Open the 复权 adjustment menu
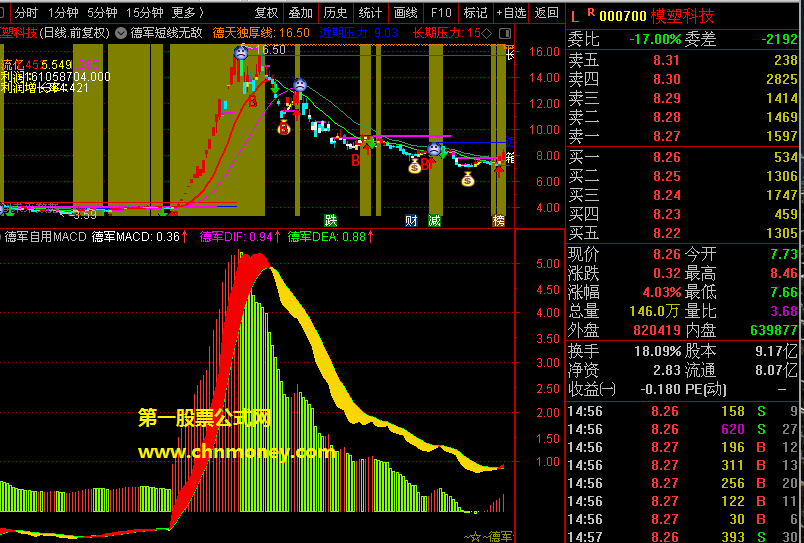The width and height of the screenshot is (804, 543). pos(266,12)
